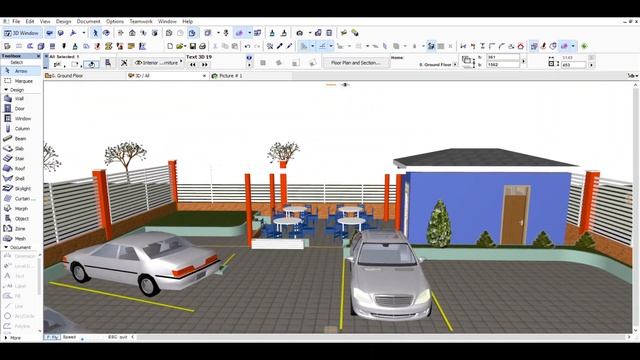Viewport: 640px width, 360px height.
Task: Close the Toolbox panel
Action: [39, 56]
